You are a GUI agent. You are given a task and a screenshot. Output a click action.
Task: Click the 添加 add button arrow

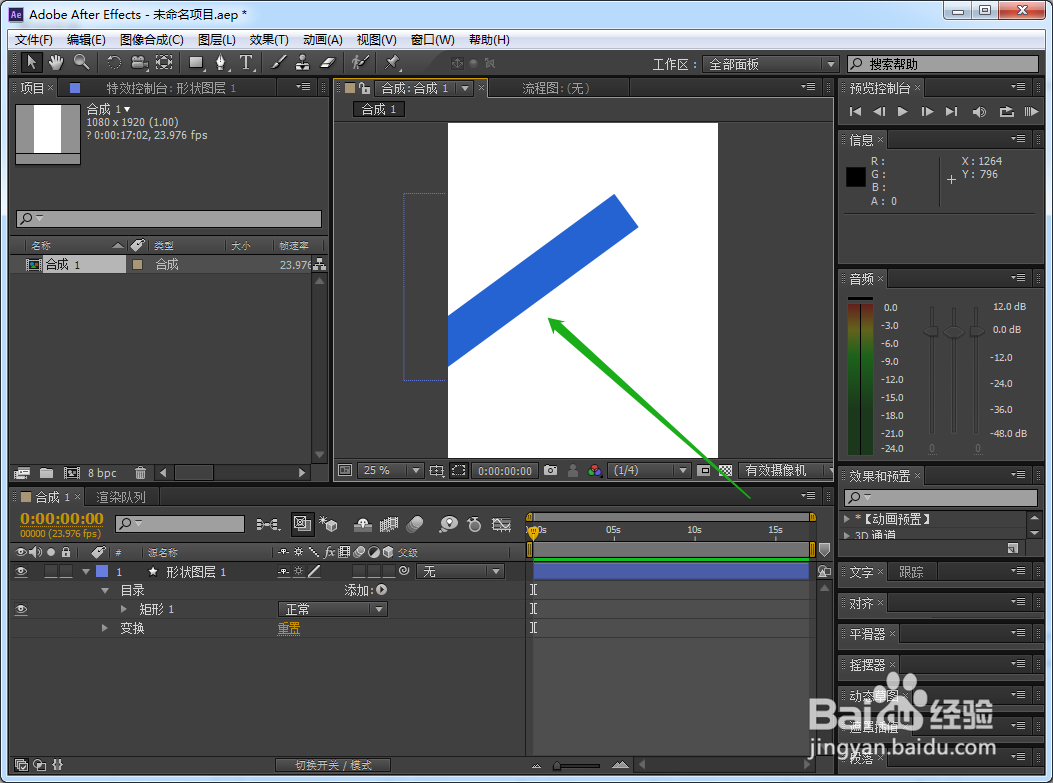381,590
